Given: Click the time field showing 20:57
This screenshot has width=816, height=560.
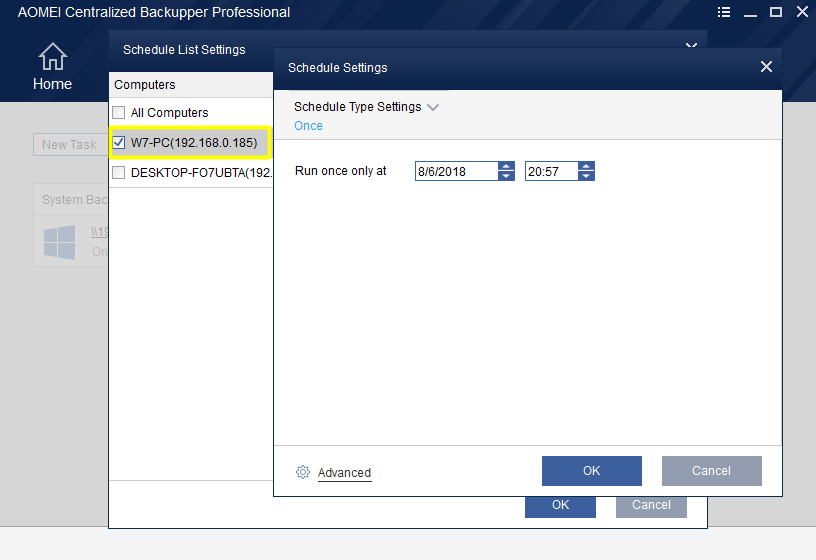Looking at the screenshot, I should (551, 171).
